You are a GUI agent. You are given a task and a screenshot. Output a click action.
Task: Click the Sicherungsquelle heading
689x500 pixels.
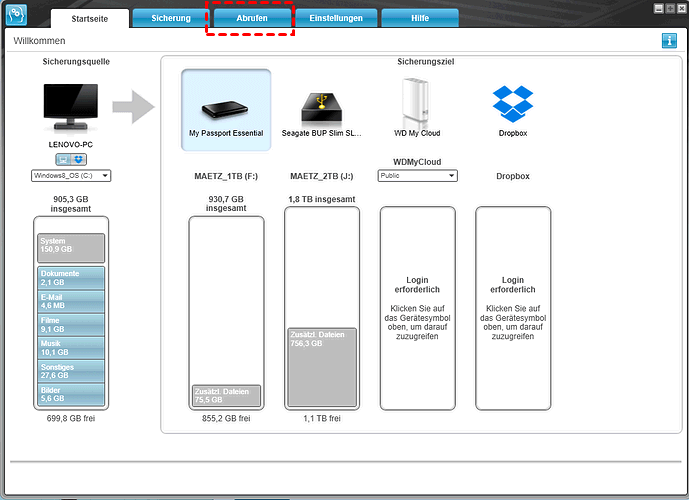click(76, 62)
